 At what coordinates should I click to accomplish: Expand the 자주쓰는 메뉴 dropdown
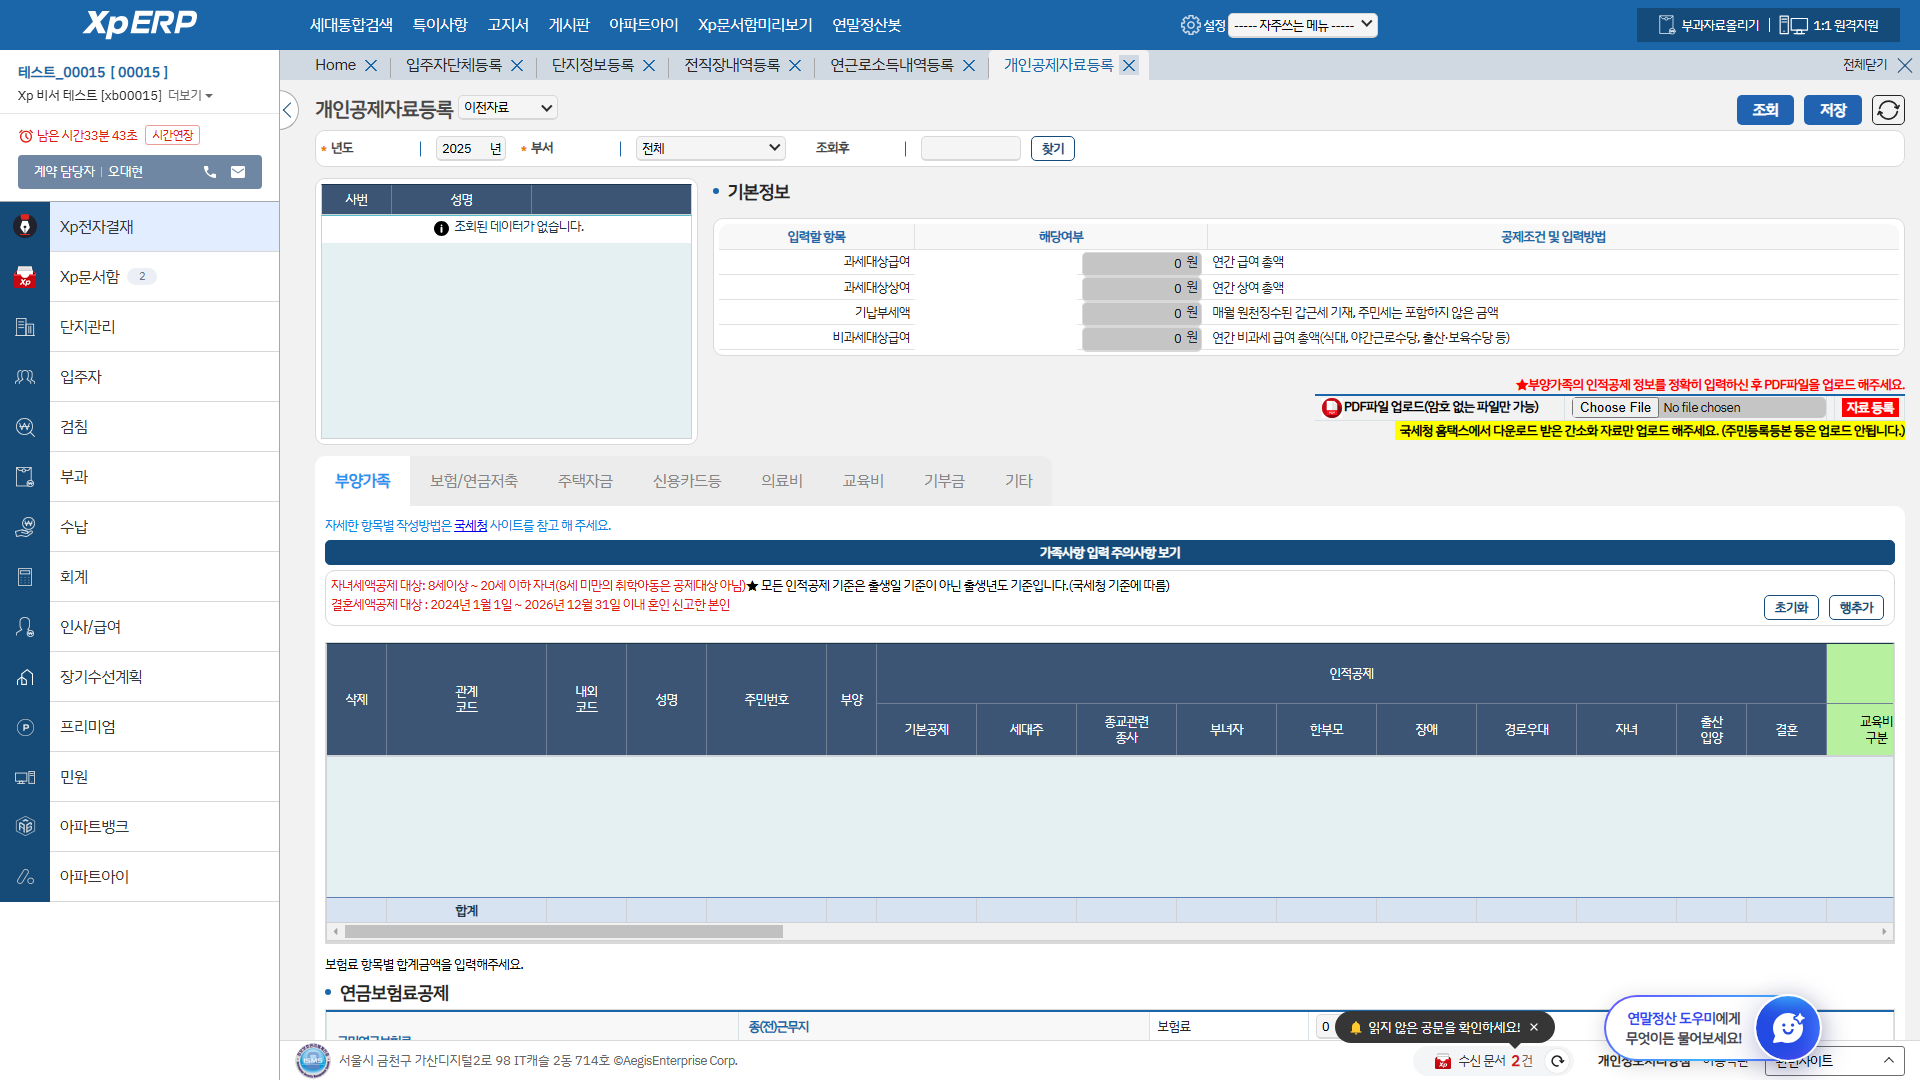(x=1302, y=25)
